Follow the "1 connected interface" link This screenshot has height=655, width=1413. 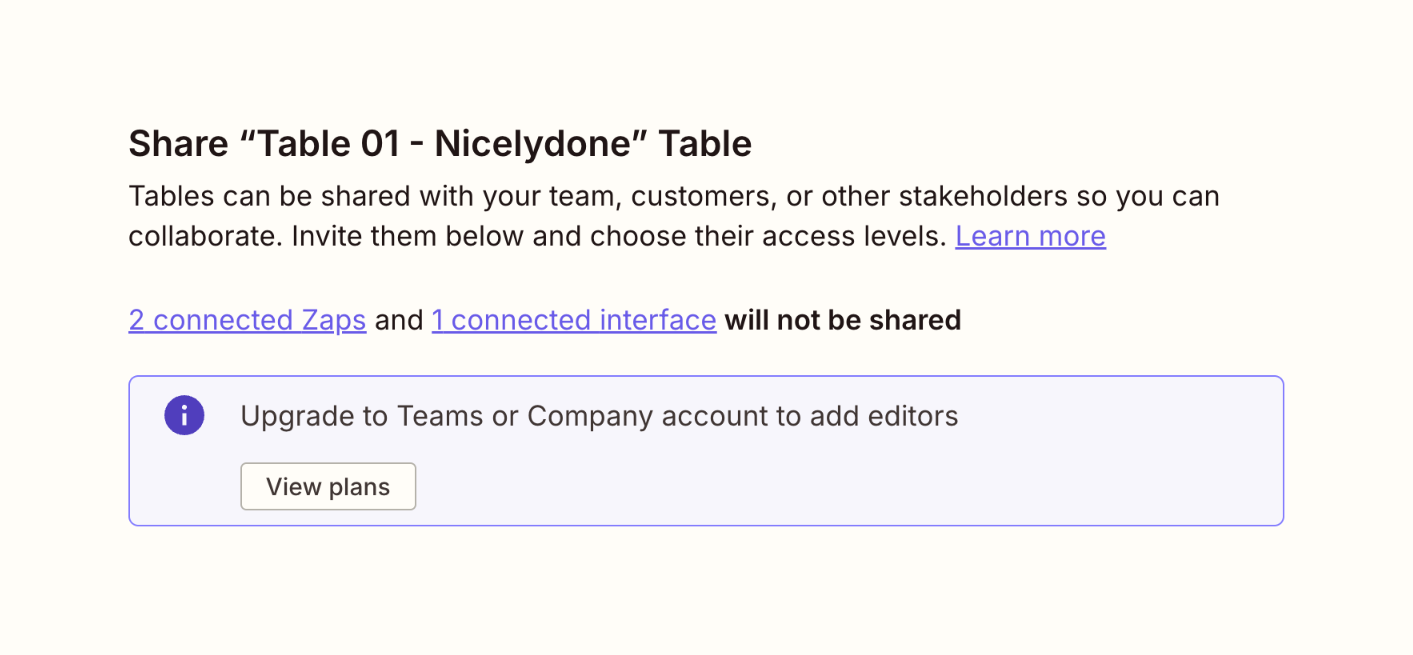click(574, 320)
